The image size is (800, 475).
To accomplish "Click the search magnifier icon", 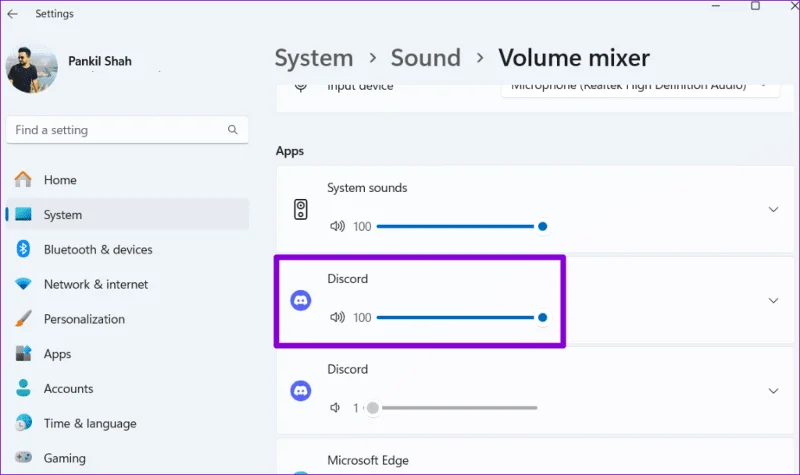I will (x=233, y=130).
